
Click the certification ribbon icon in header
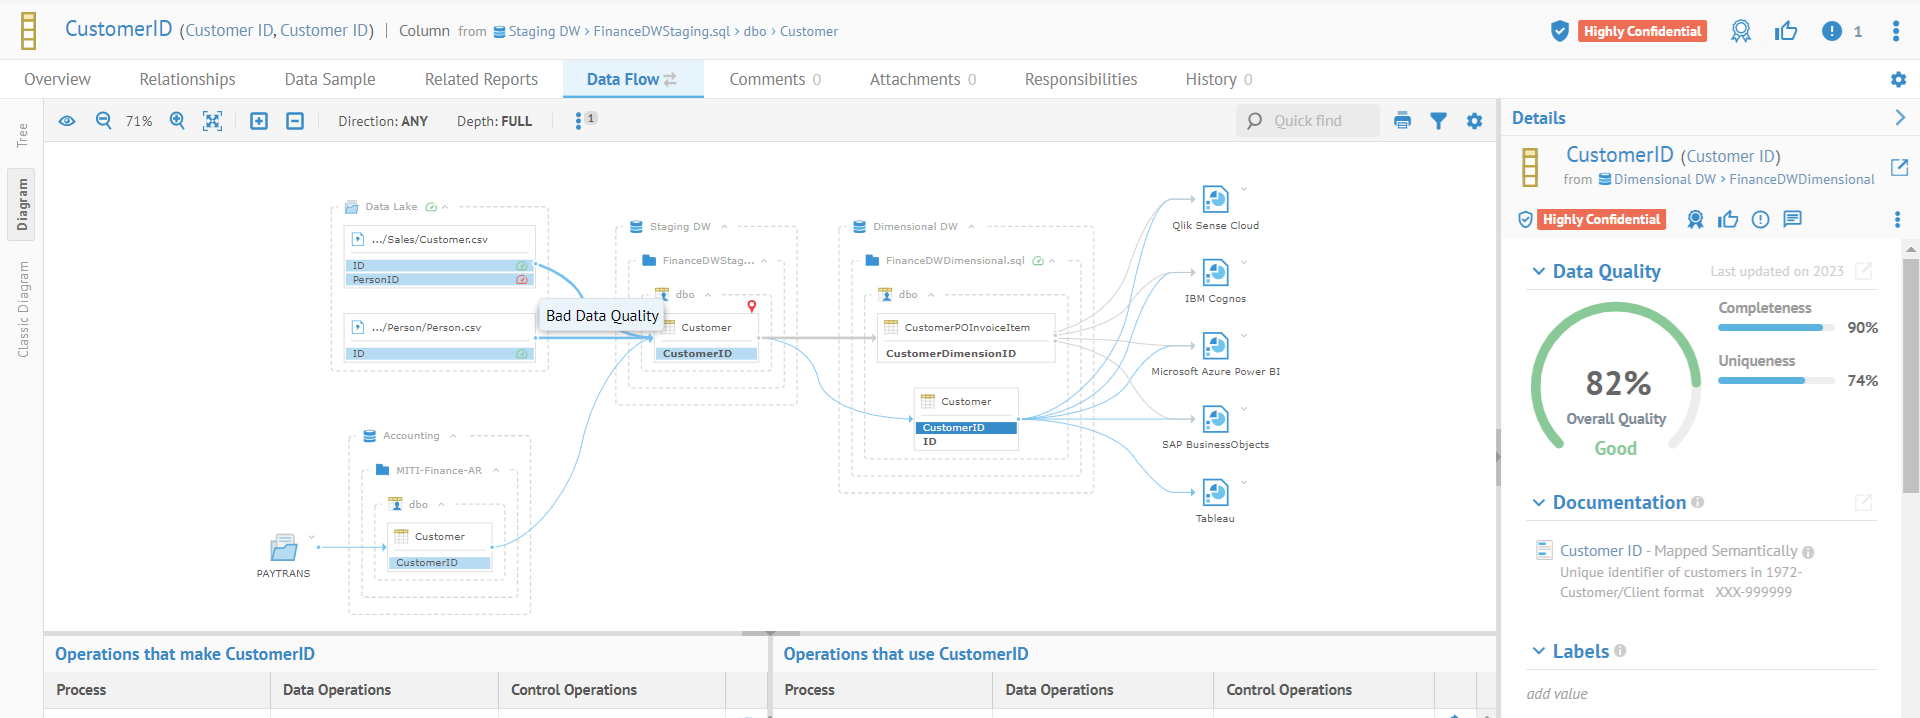1741,32
